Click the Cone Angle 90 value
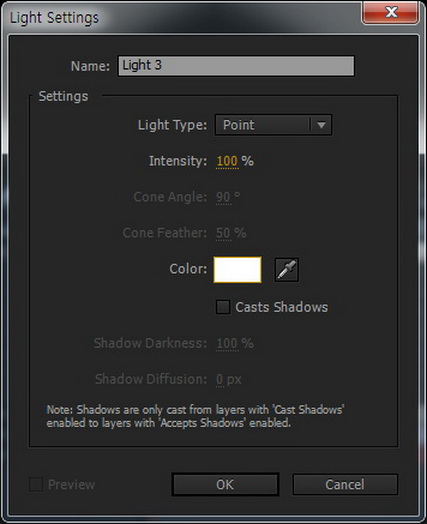This screenshot has height=524, width=427. coord(223,197)
